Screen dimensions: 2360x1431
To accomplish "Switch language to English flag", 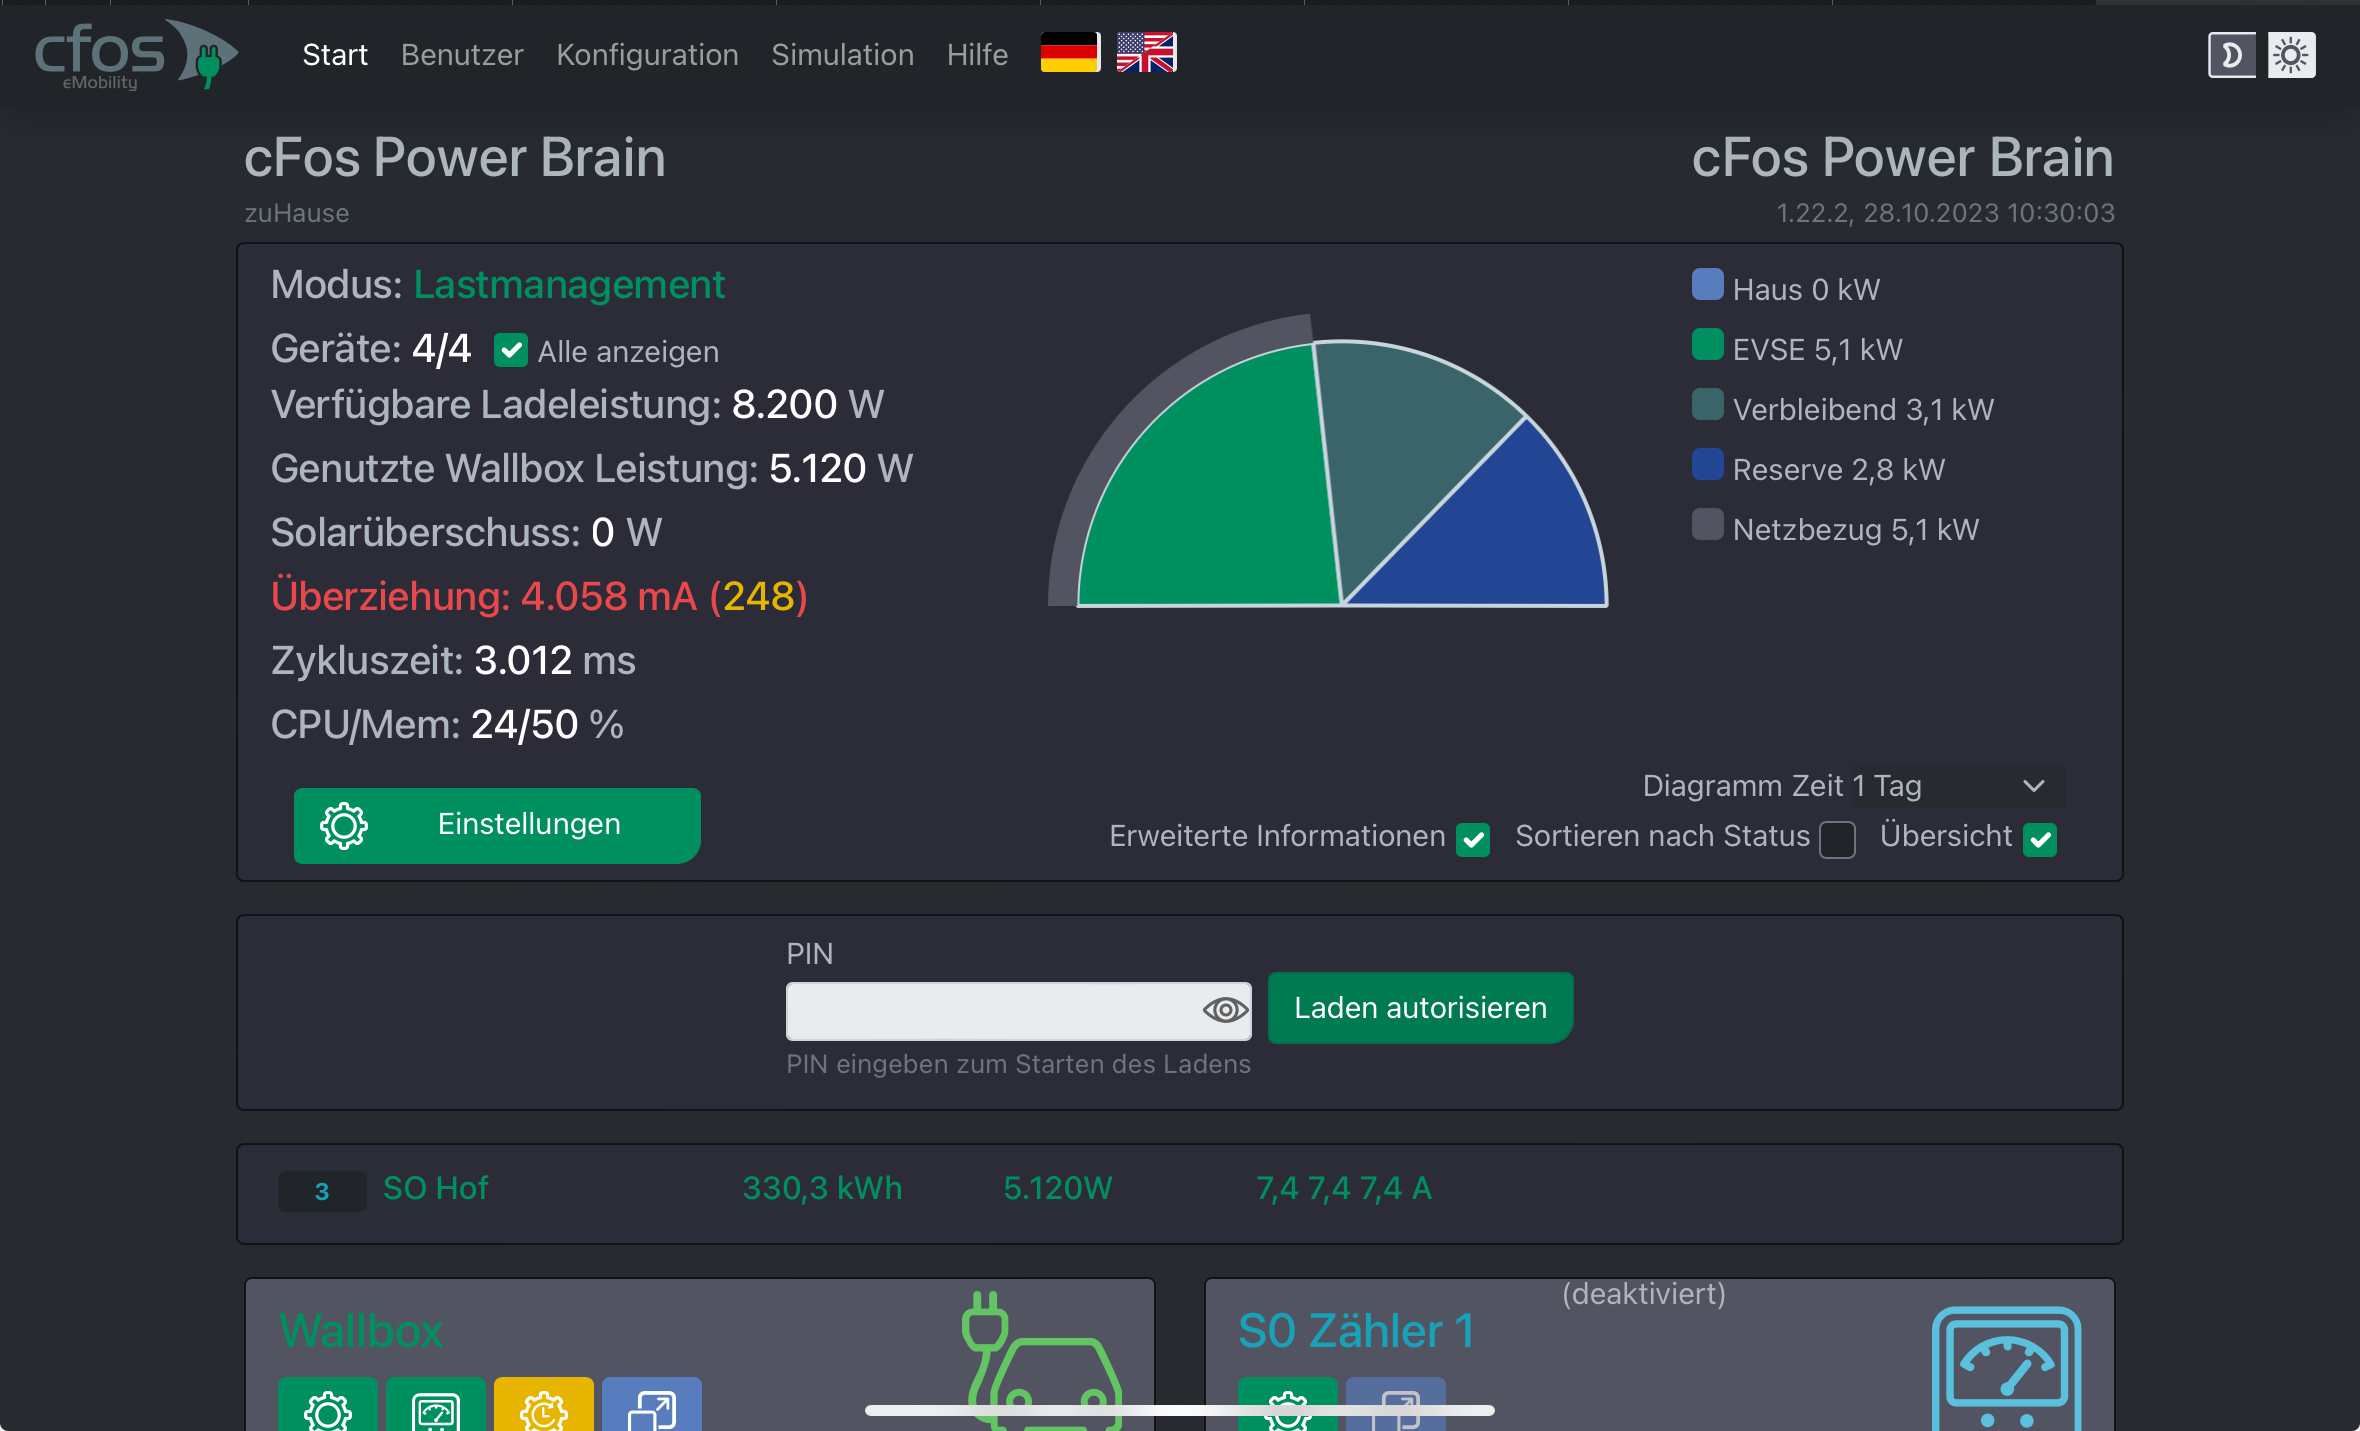I will click(1146, 52).
